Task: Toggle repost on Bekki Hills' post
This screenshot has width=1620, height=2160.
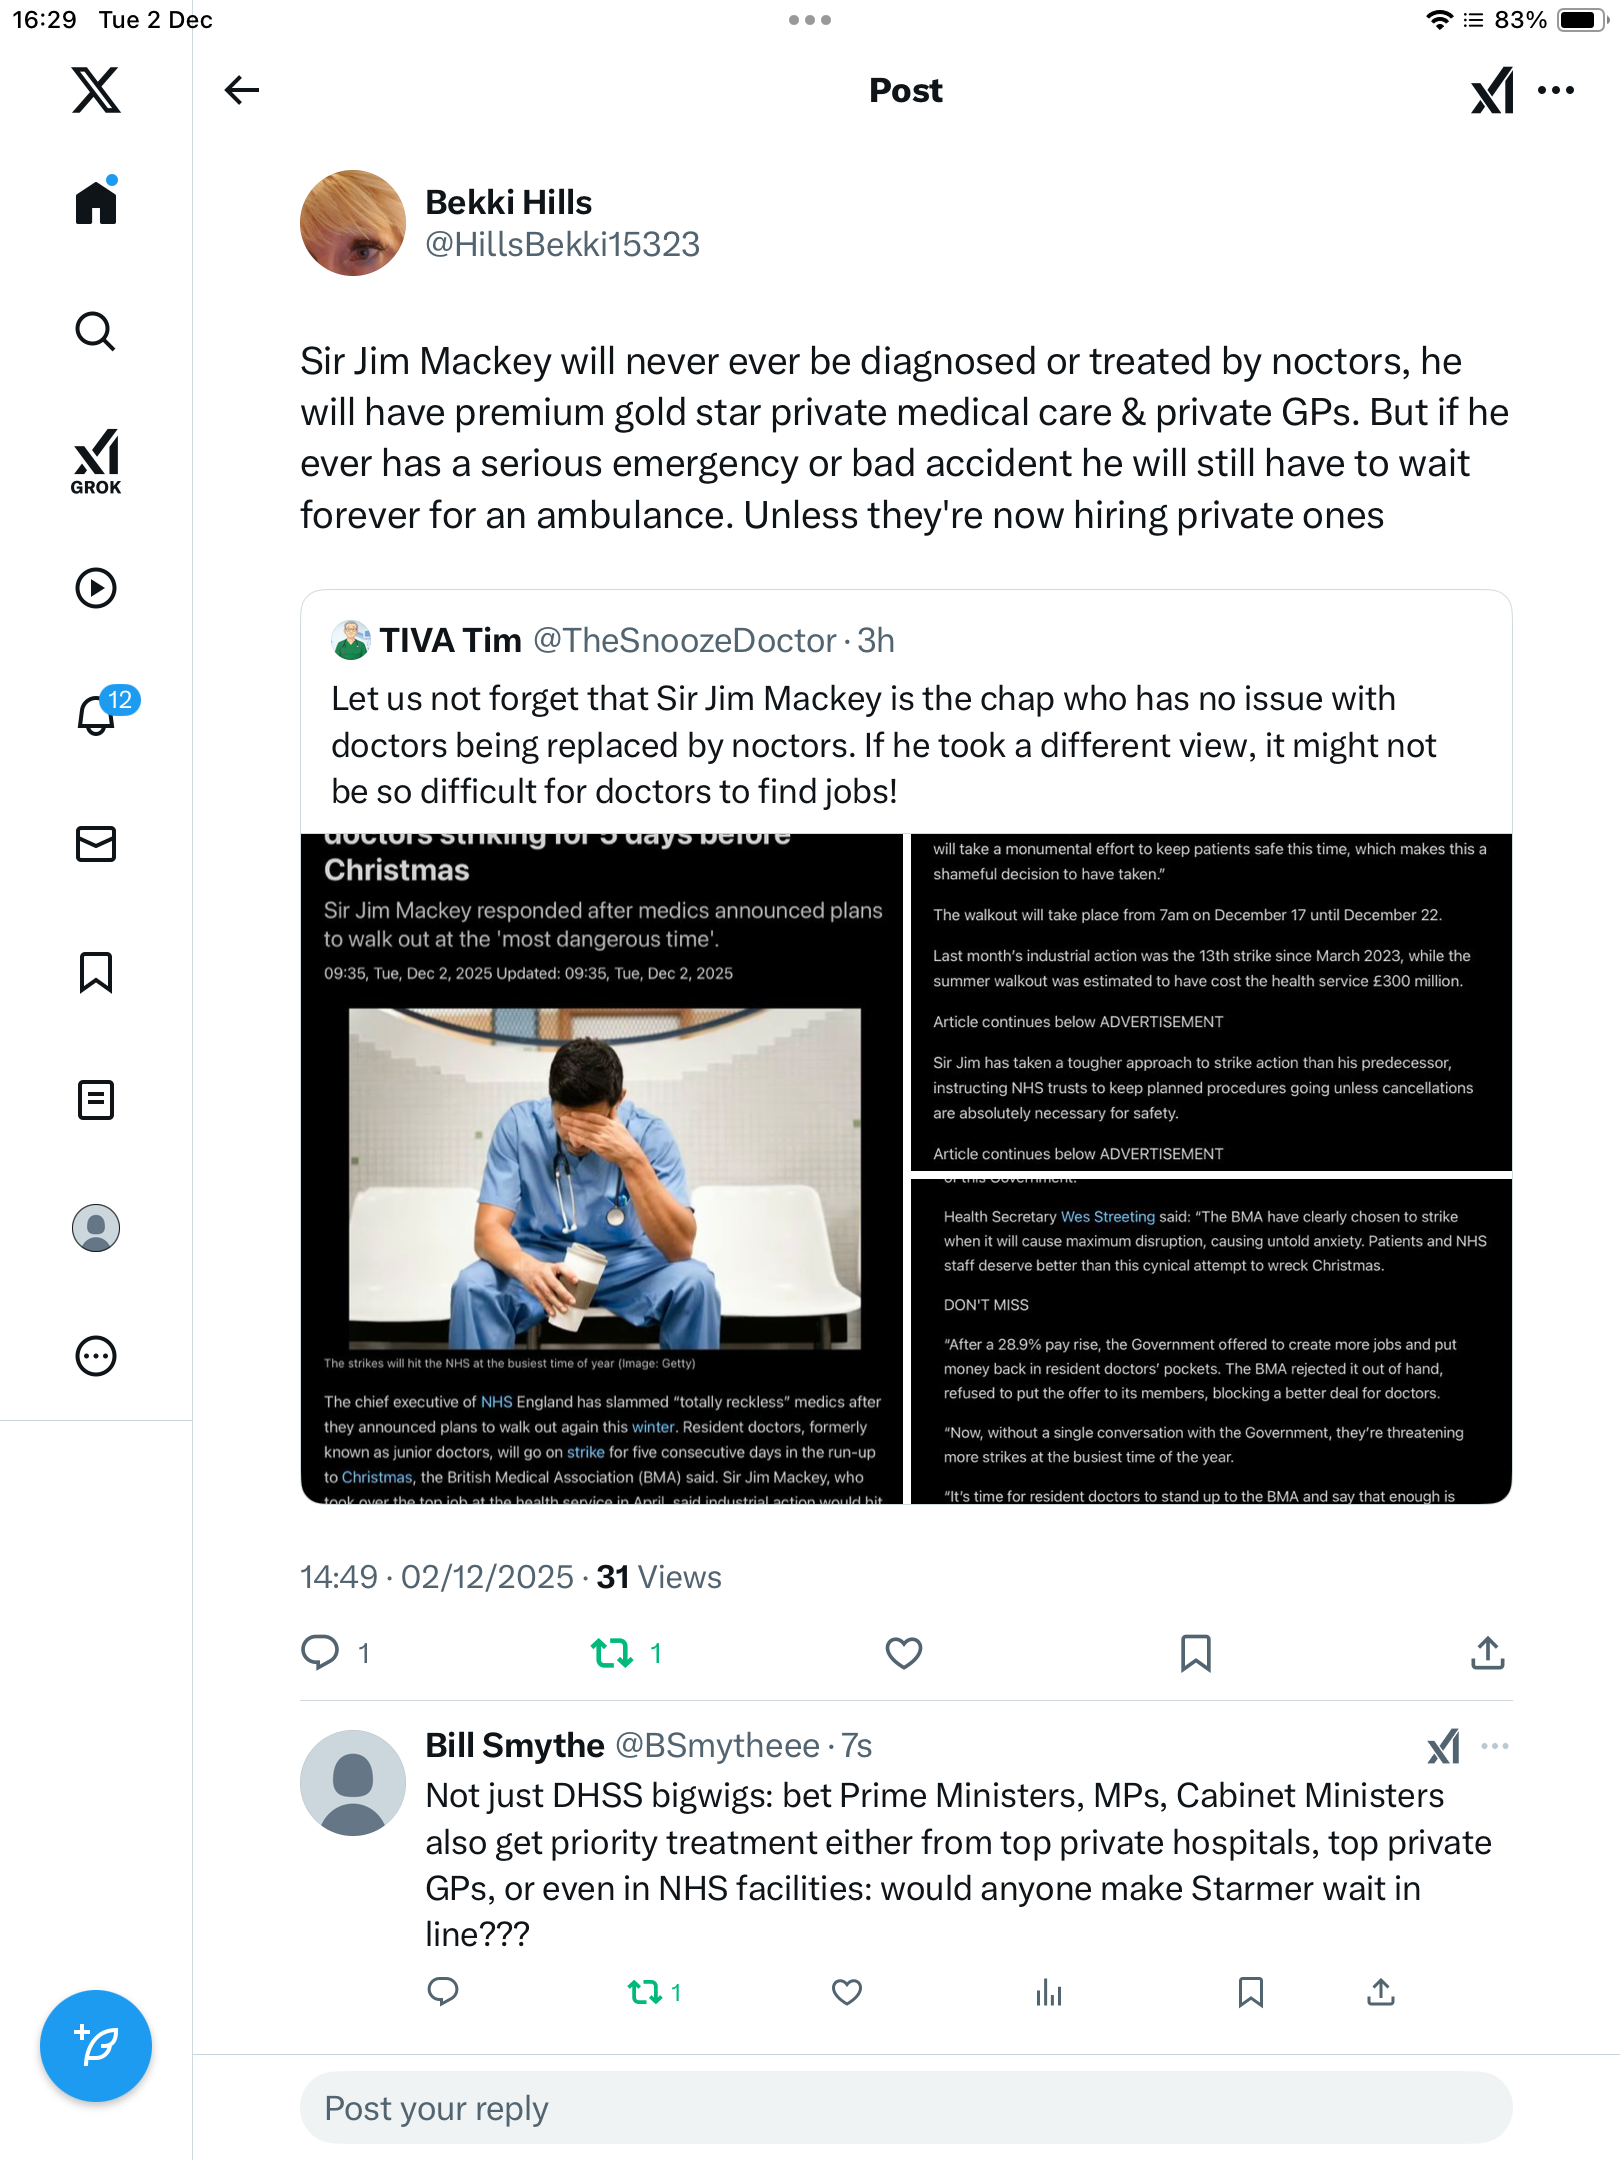Action: 612,1653
